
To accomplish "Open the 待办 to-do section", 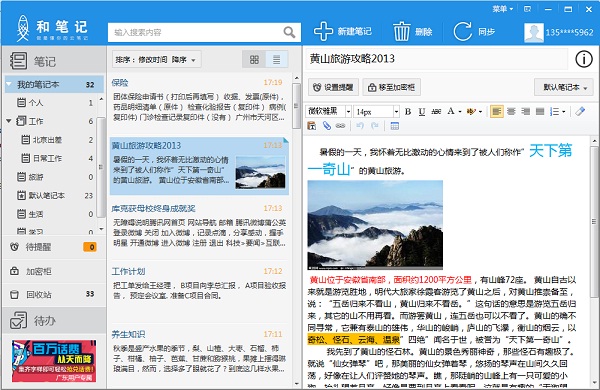I will pos(54,320).
